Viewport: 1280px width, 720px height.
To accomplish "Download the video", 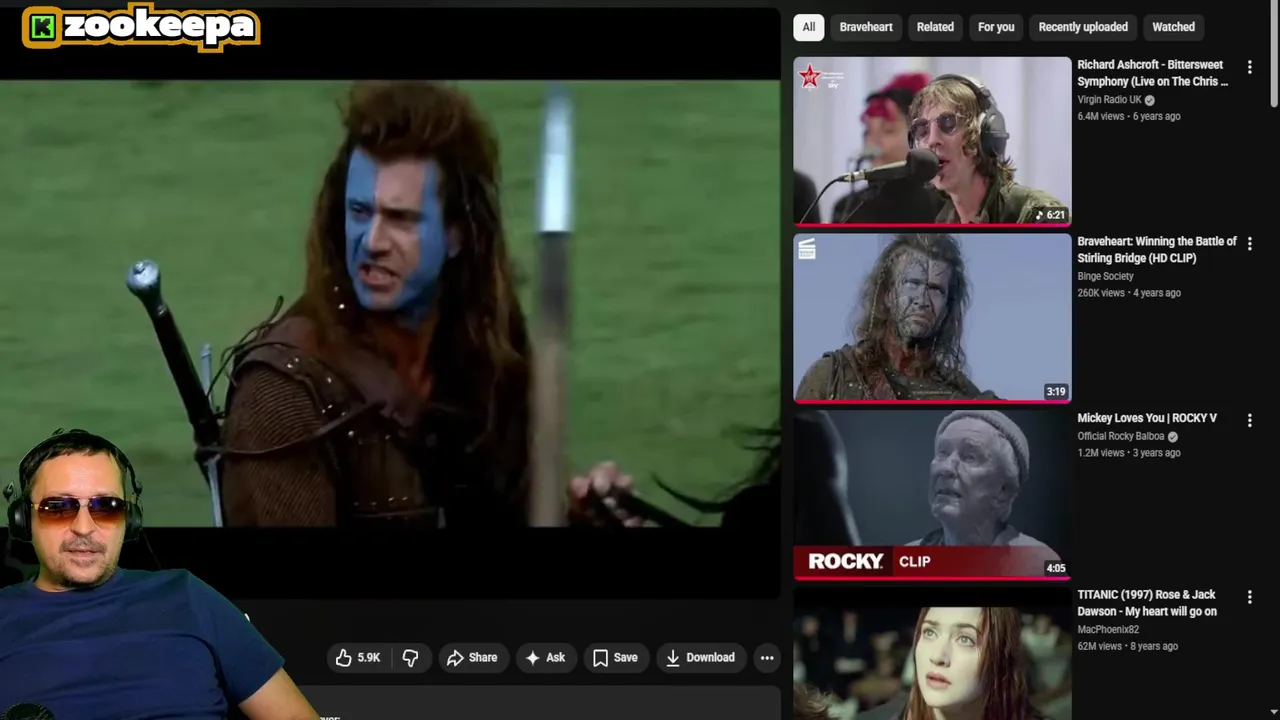I will coord(700,657).
